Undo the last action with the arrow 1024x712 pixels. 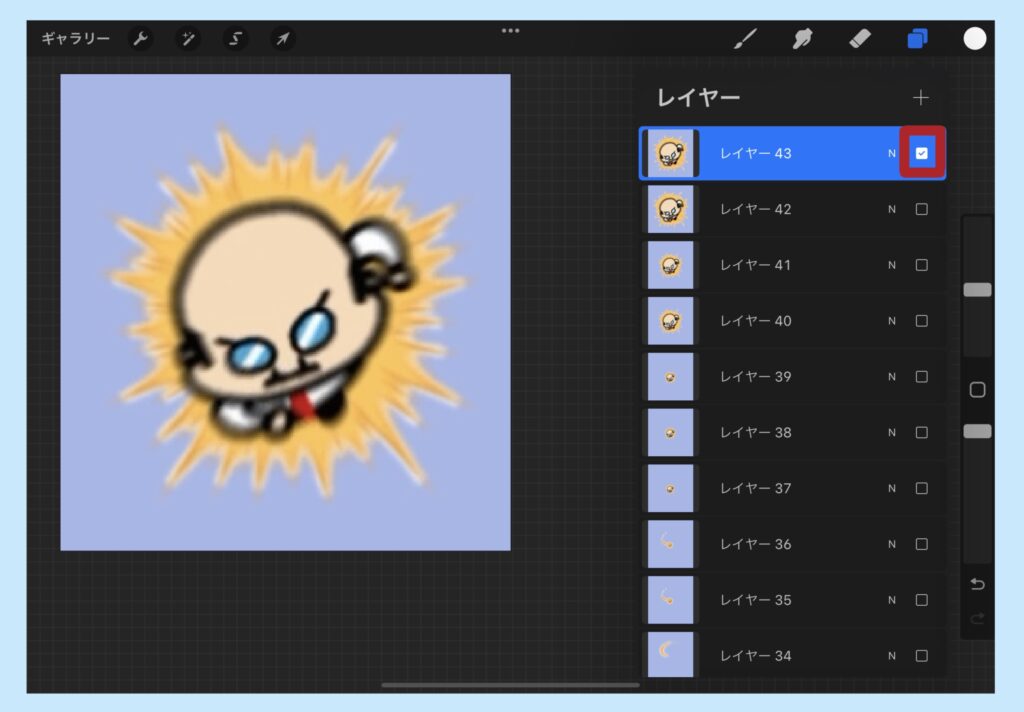[978, 584]
